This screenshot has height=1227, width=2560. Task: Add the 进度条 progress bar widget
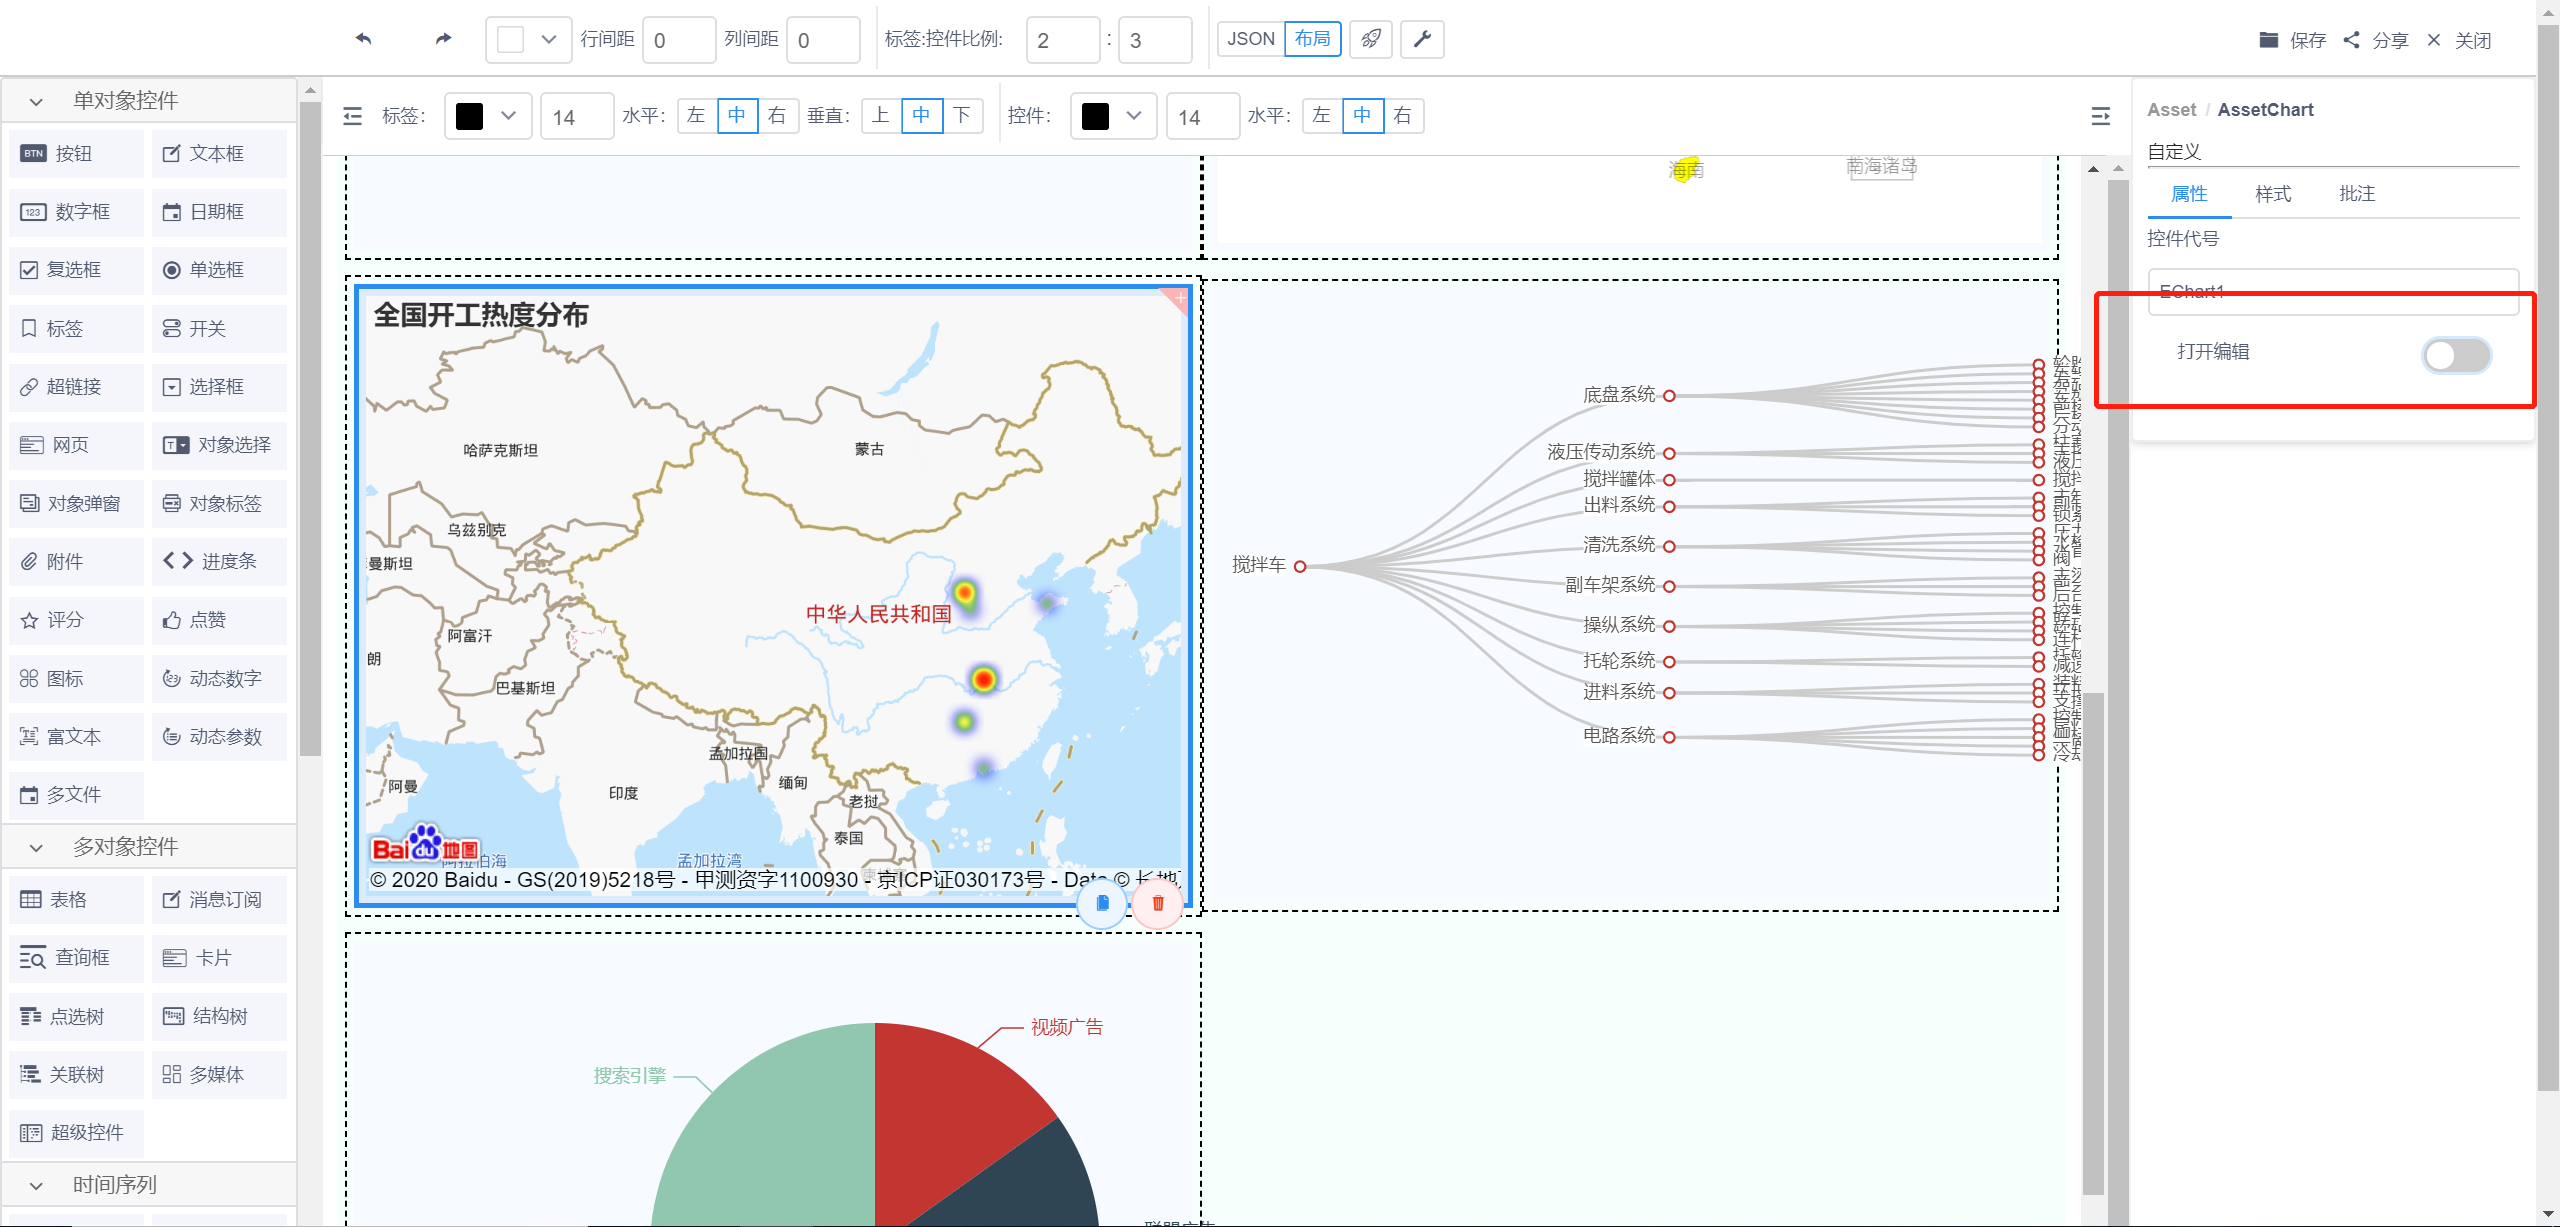219,562
